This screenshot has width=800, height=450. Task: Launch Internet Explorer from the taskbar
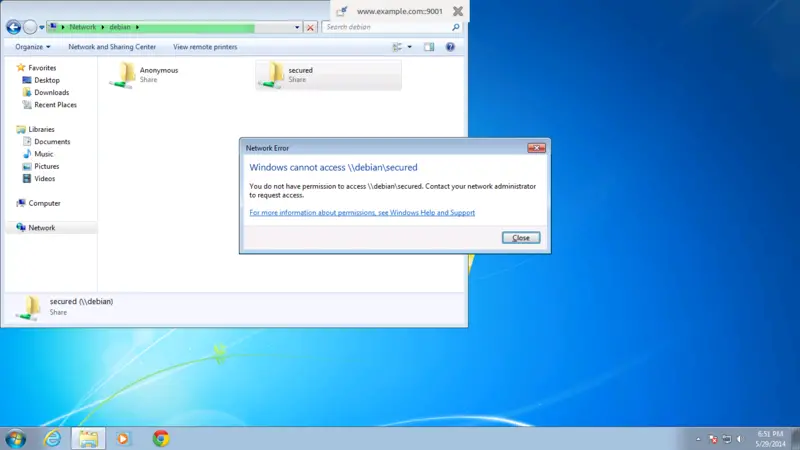52,438
